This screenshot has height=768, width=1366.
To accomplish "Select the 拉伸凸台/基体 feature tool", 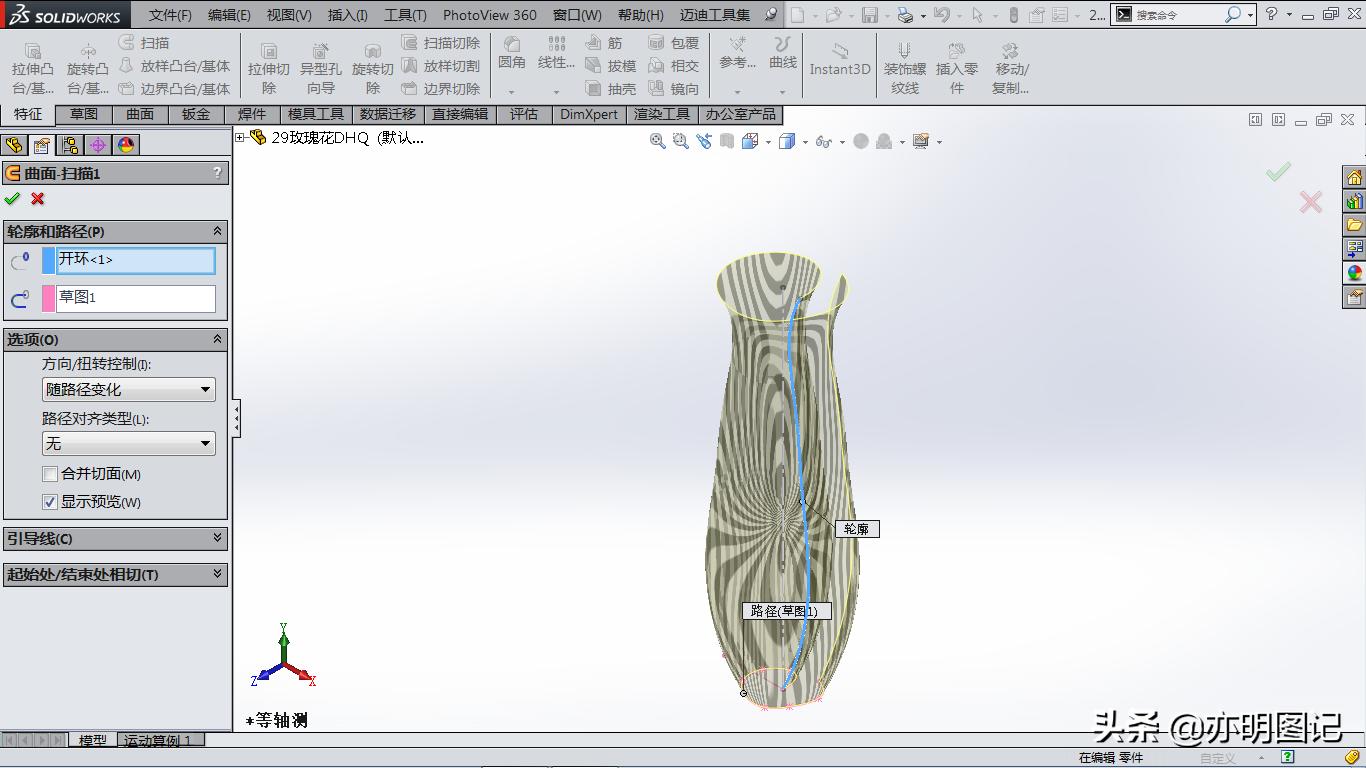I will click(31, 66).
